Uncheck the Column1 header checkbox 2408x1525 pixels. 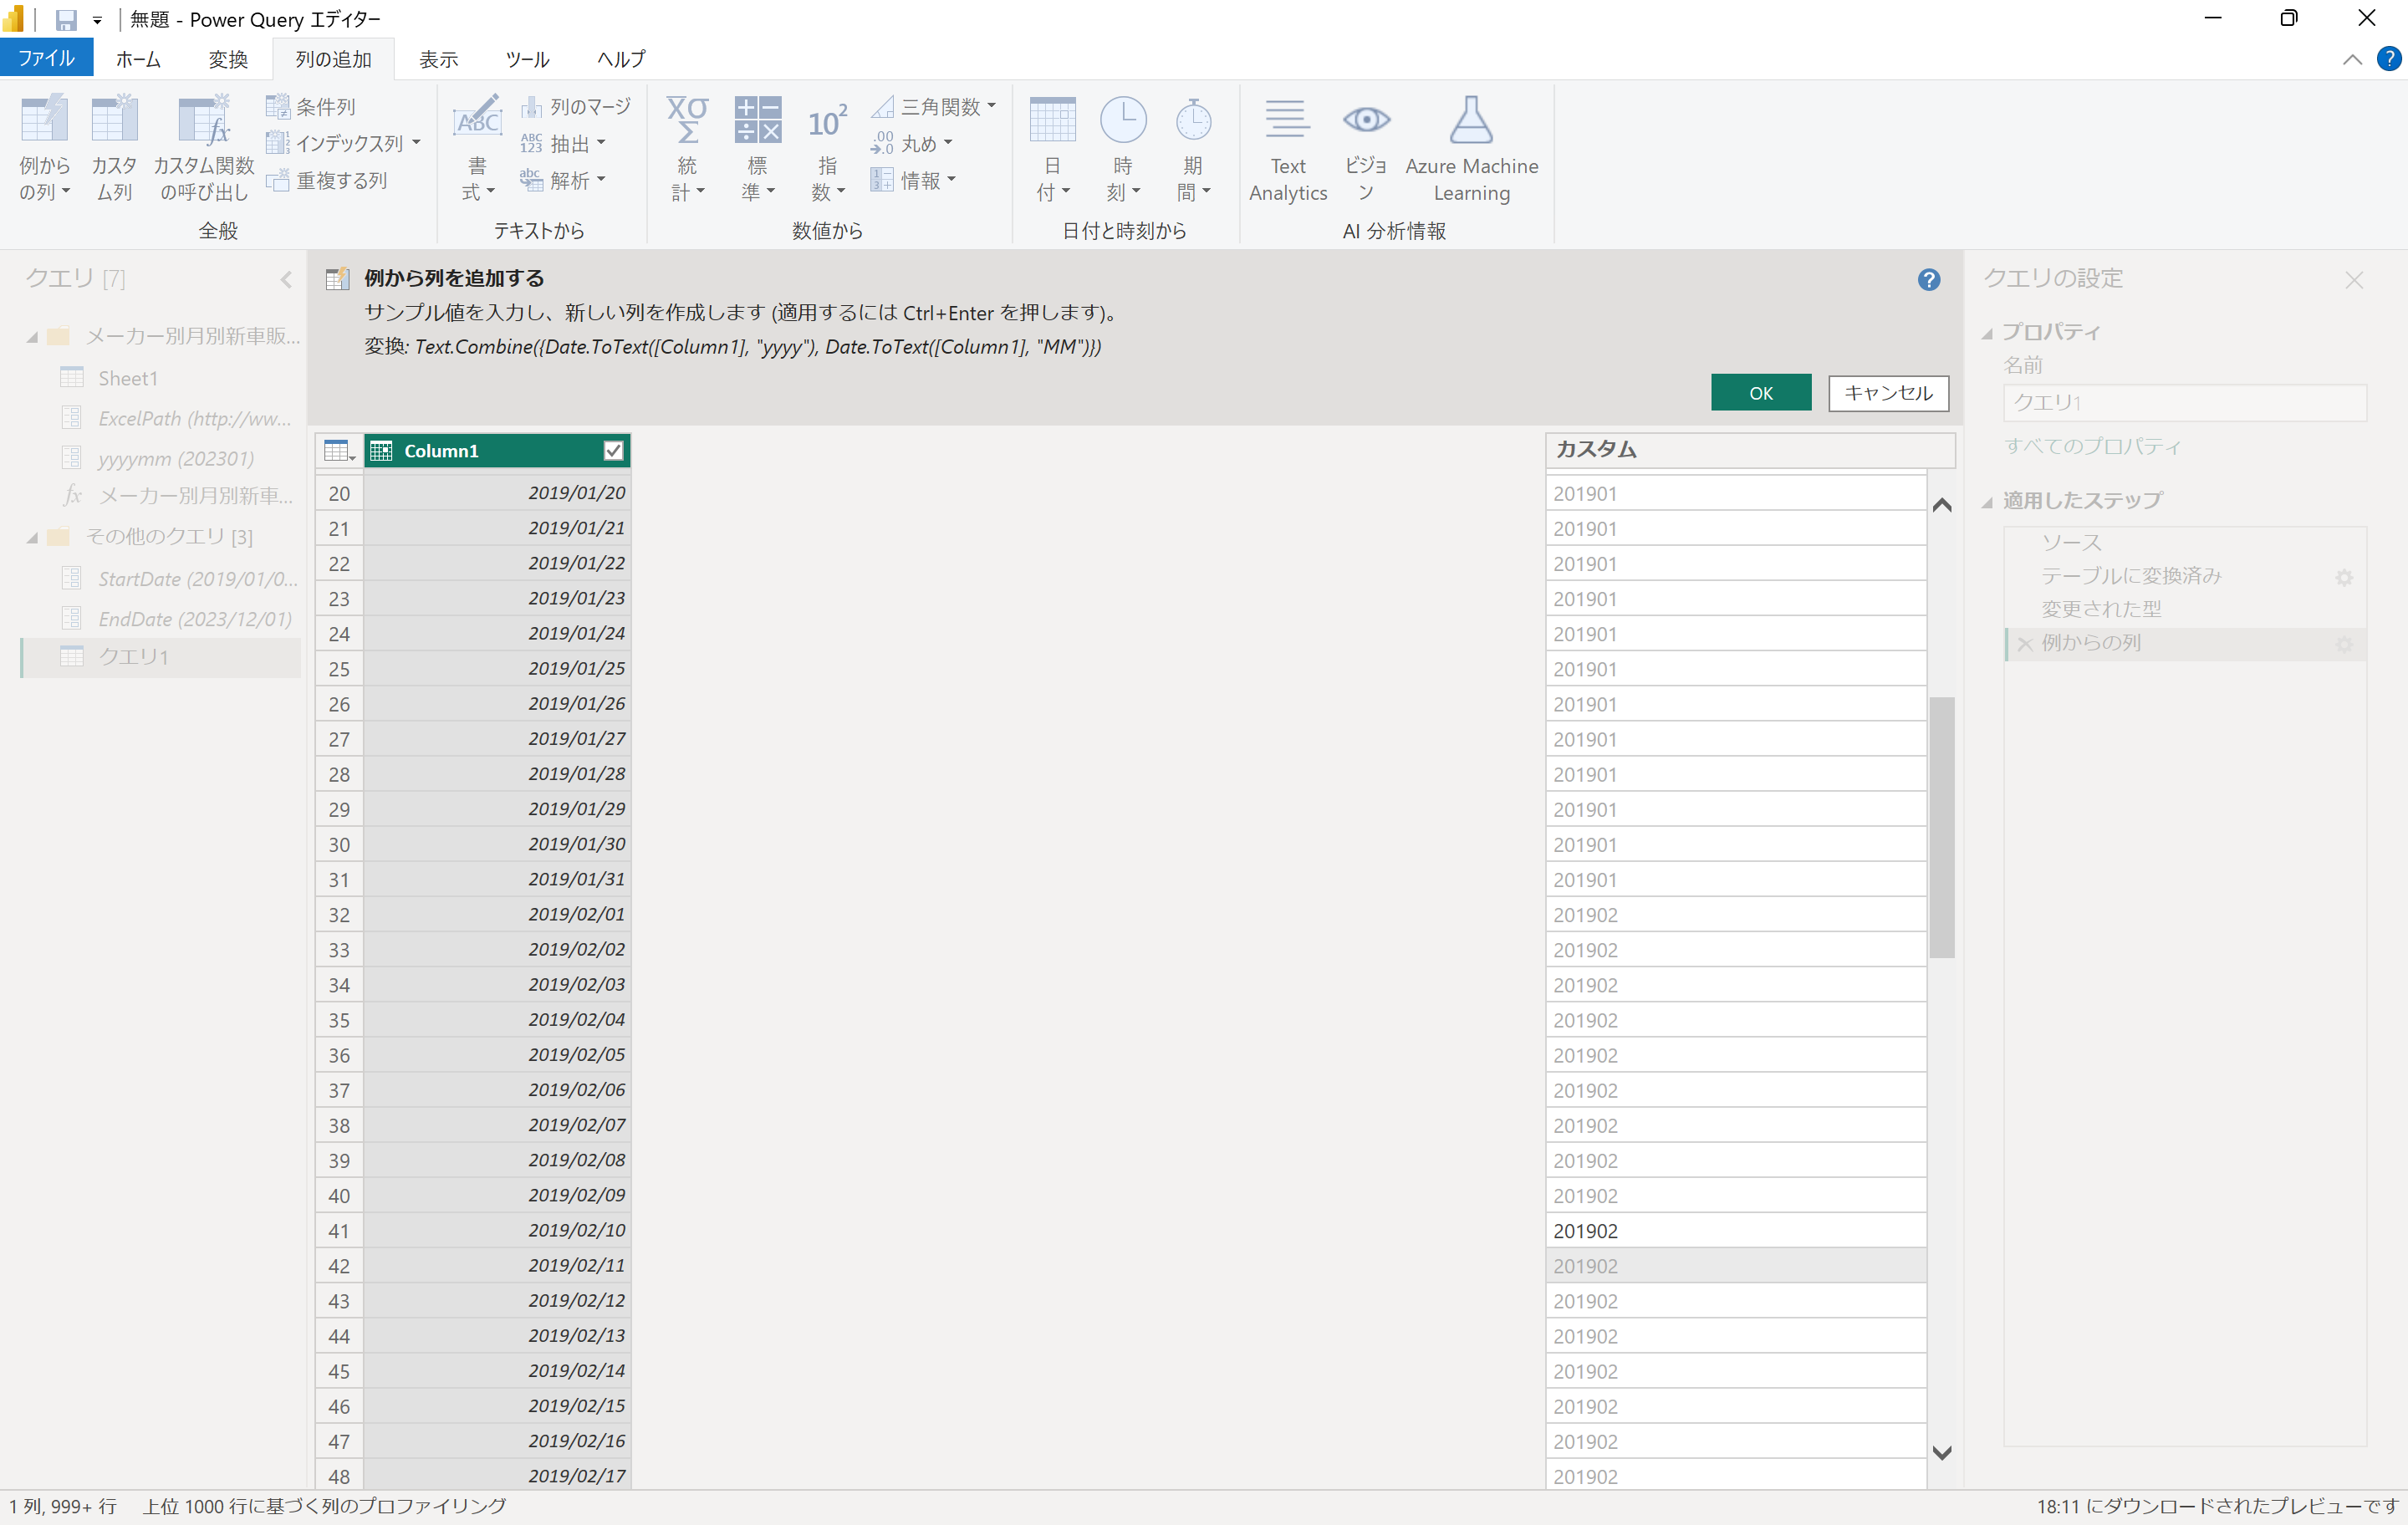tap(613, 451)
